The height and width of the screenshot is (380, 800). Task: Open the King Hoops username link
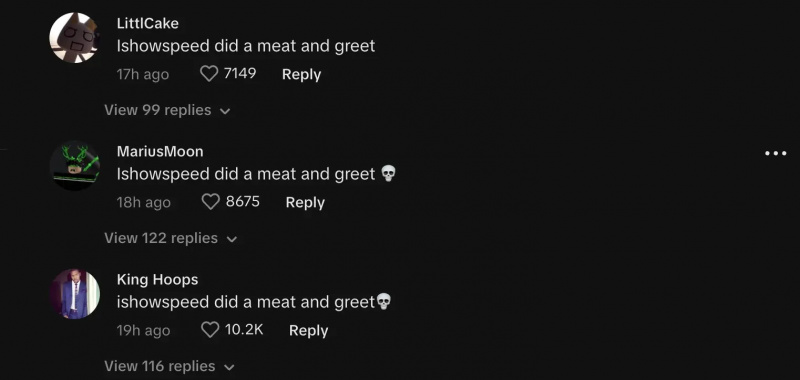point(158,280)
